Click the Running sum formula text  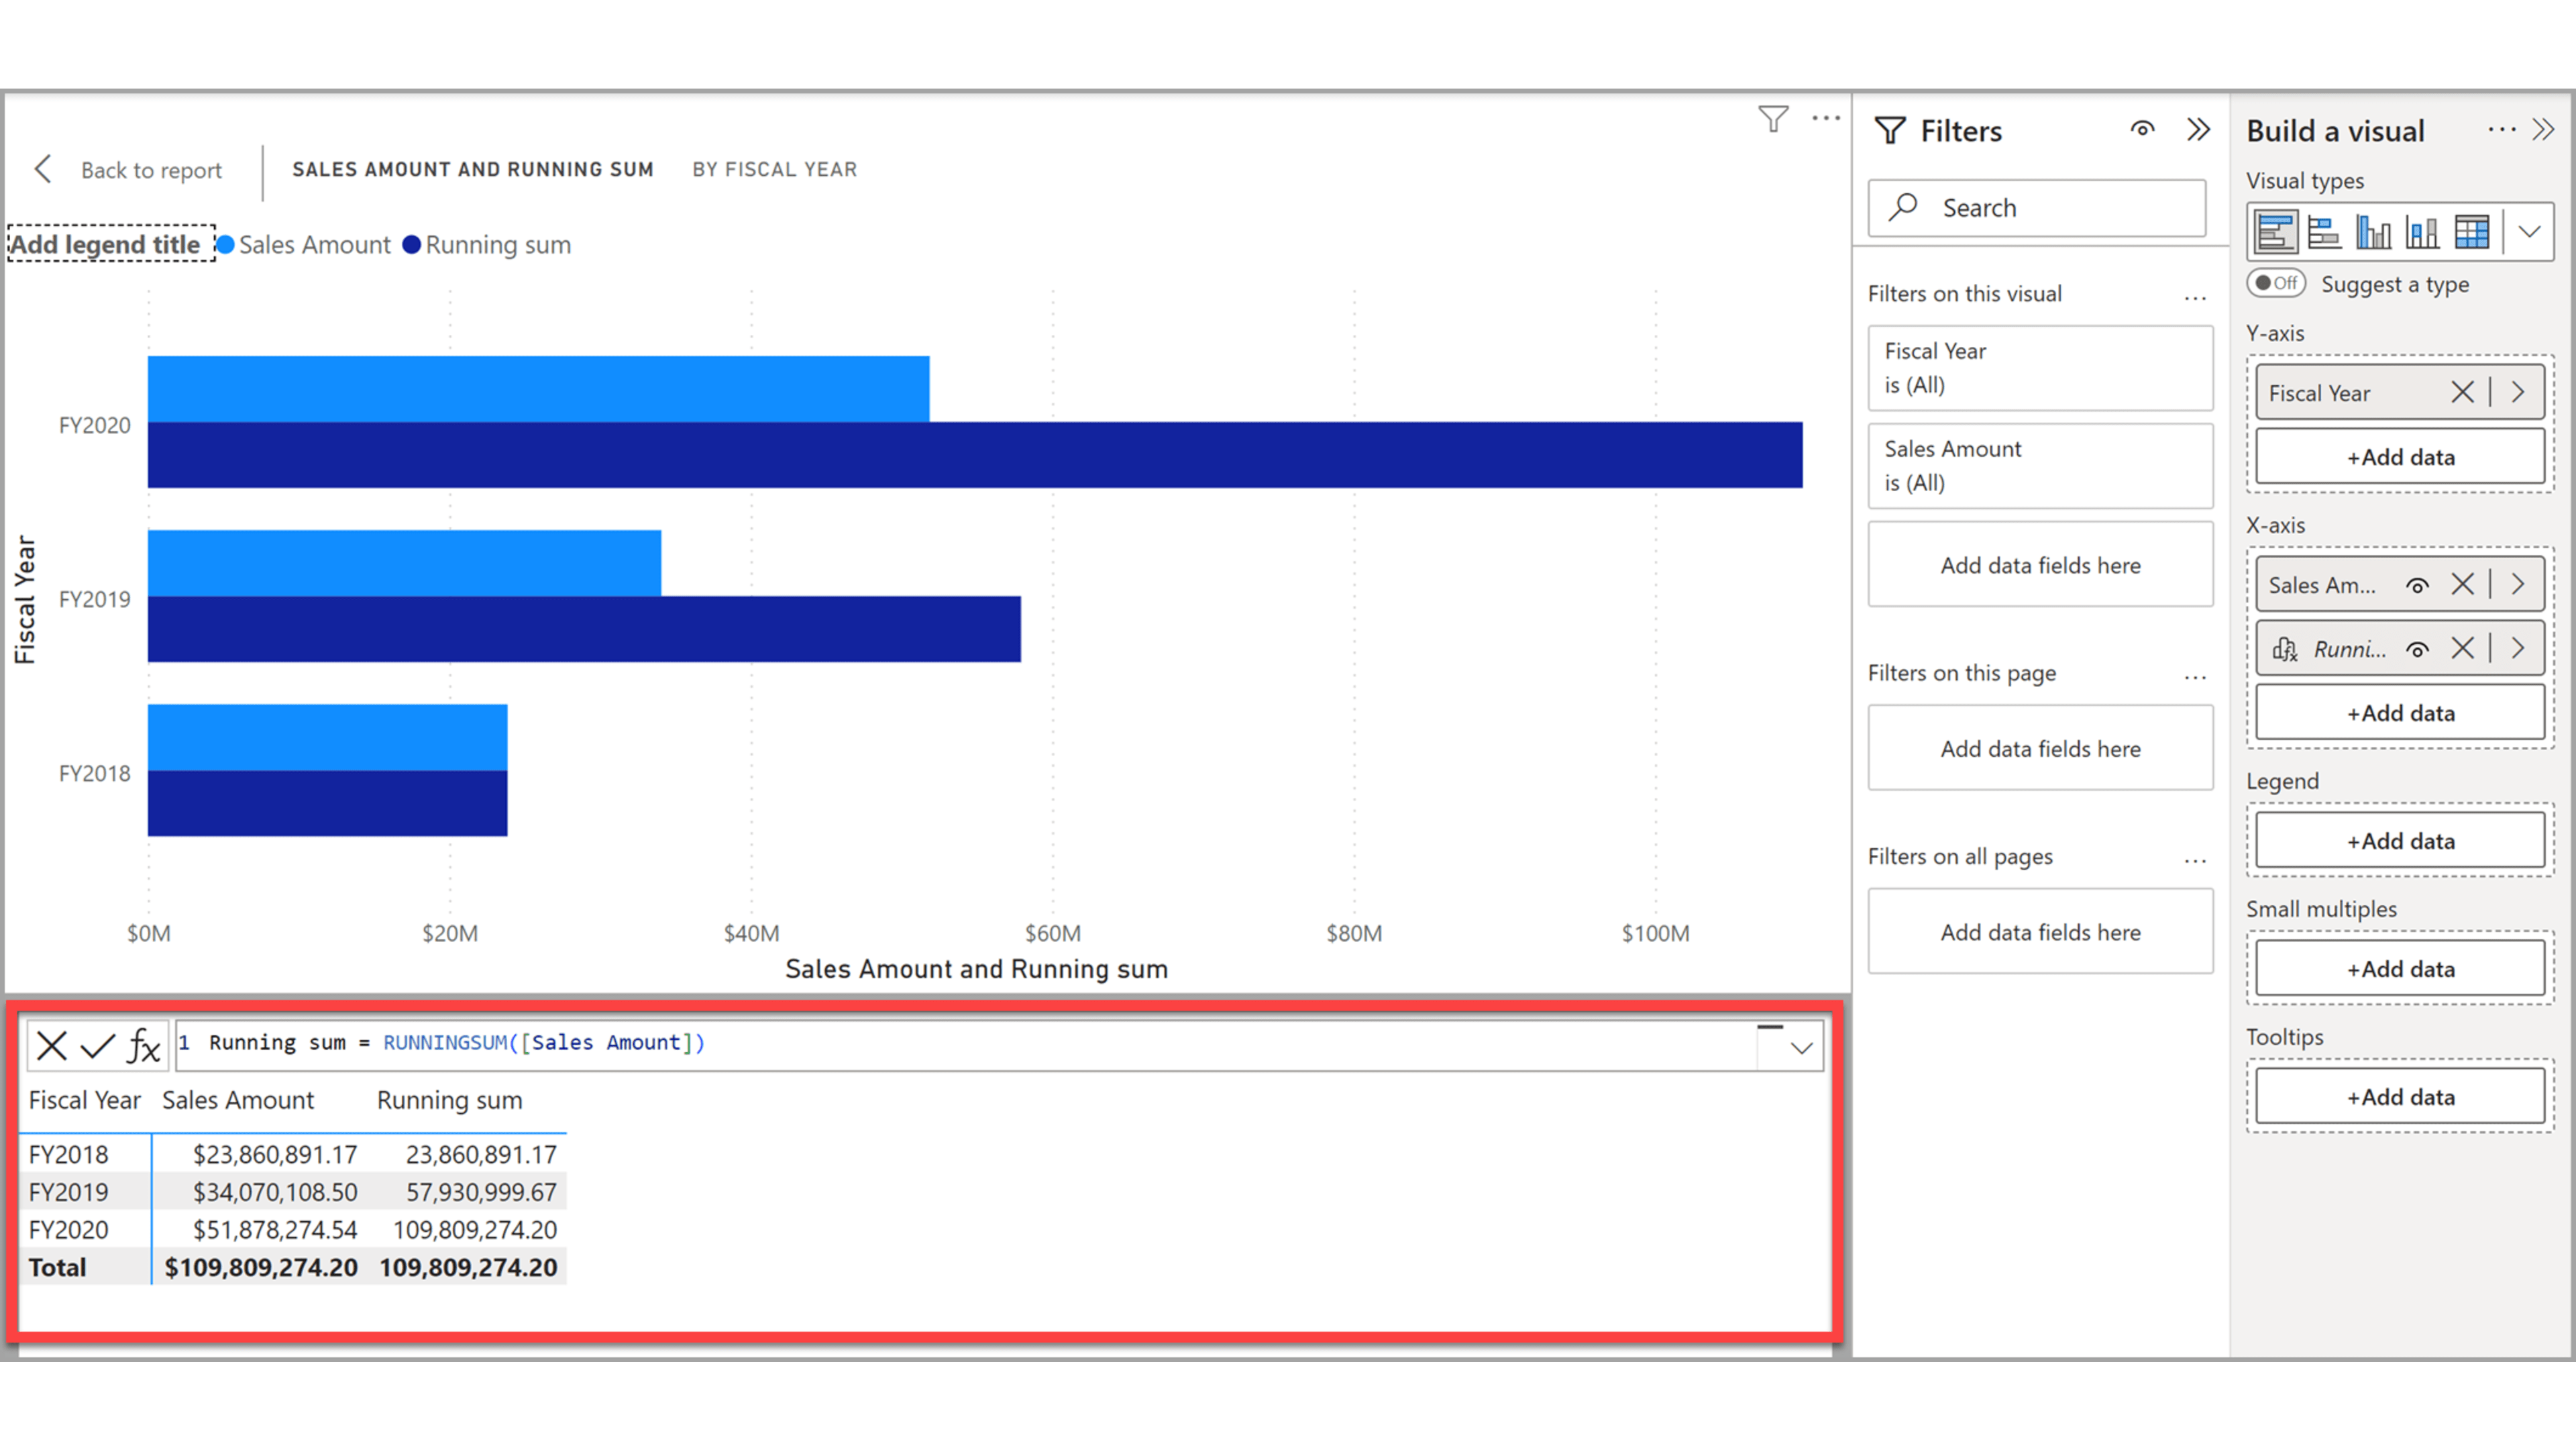[457, 1043]
